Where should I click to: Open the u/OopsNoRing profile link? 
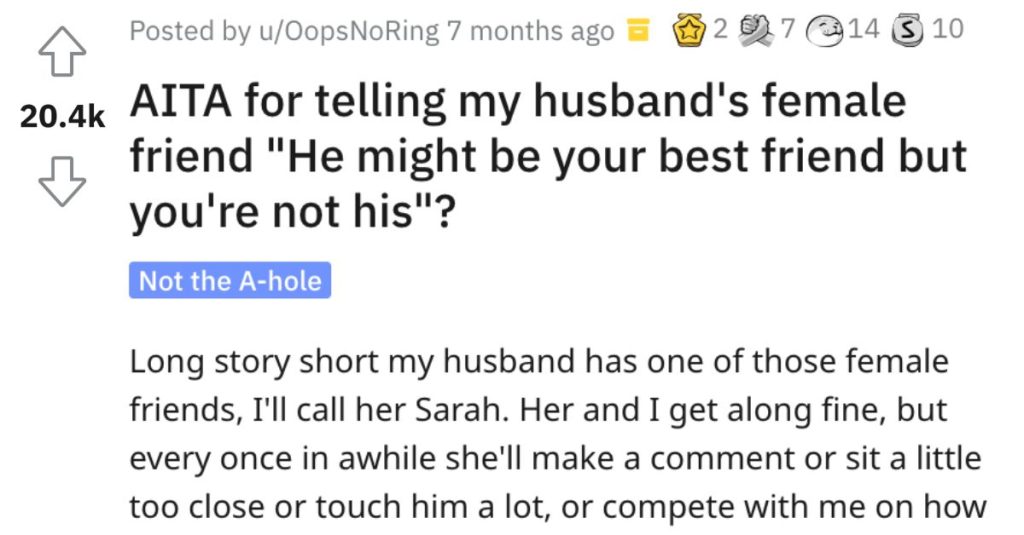point(349,31)
